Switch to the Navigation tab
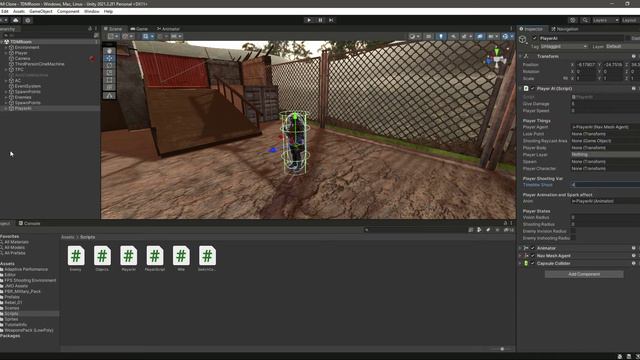 (565, 29)
